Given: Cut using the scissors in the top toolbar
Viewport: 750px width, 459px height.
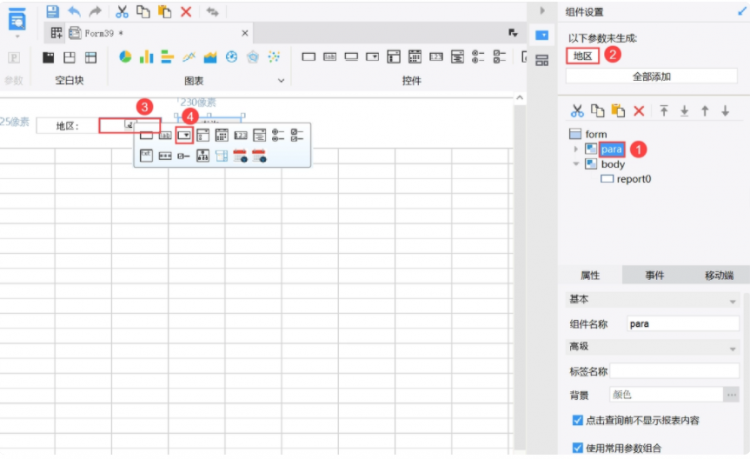Looking at the screenshot, I should pyautogui.click(x=122, y=11).
